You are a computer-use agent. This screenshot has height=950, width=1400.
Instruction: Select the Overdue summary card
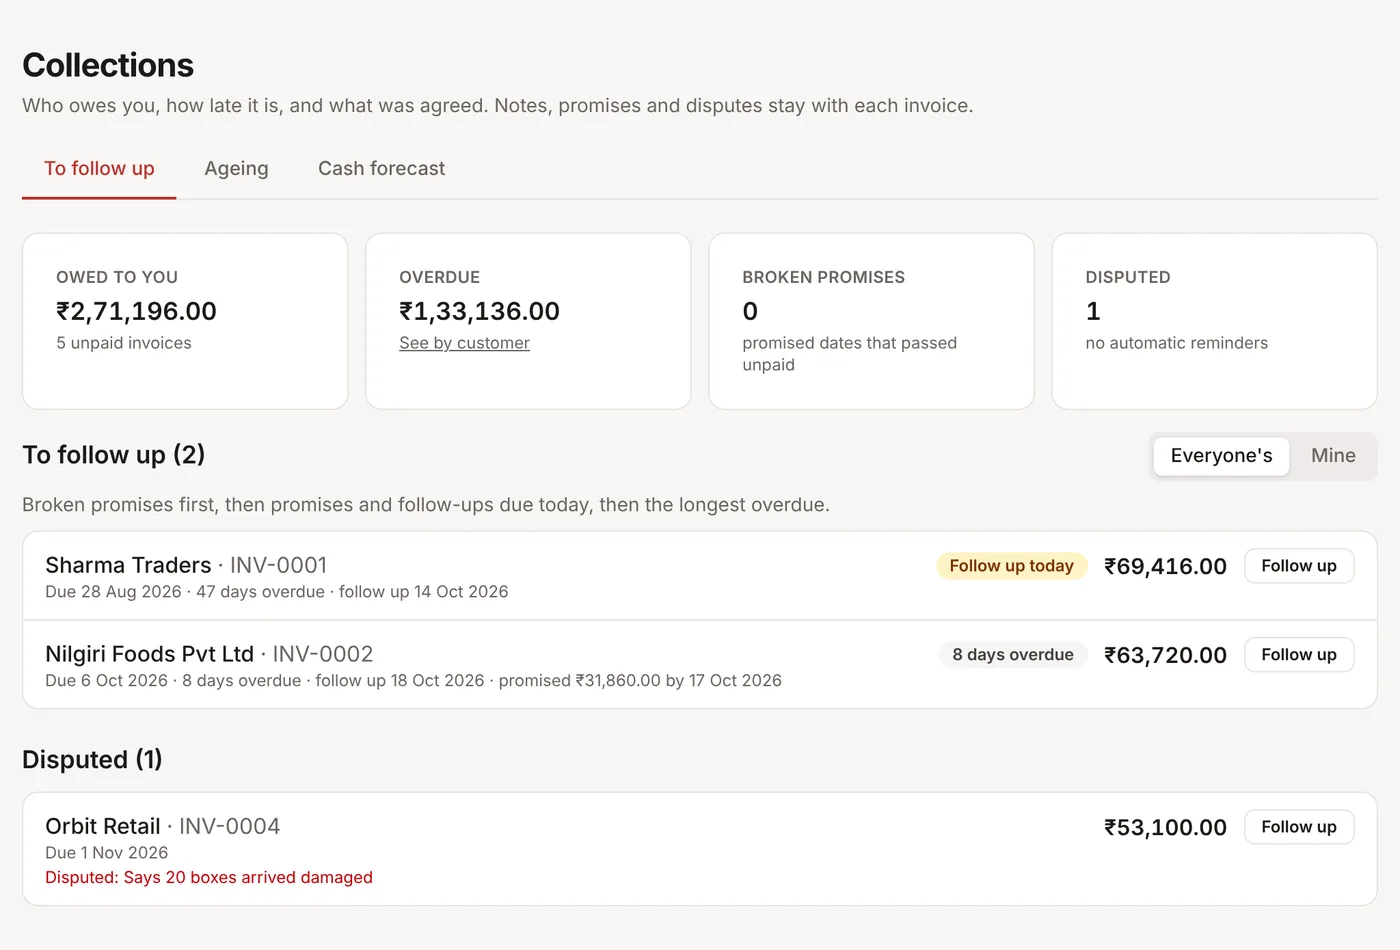pos(528,321)
